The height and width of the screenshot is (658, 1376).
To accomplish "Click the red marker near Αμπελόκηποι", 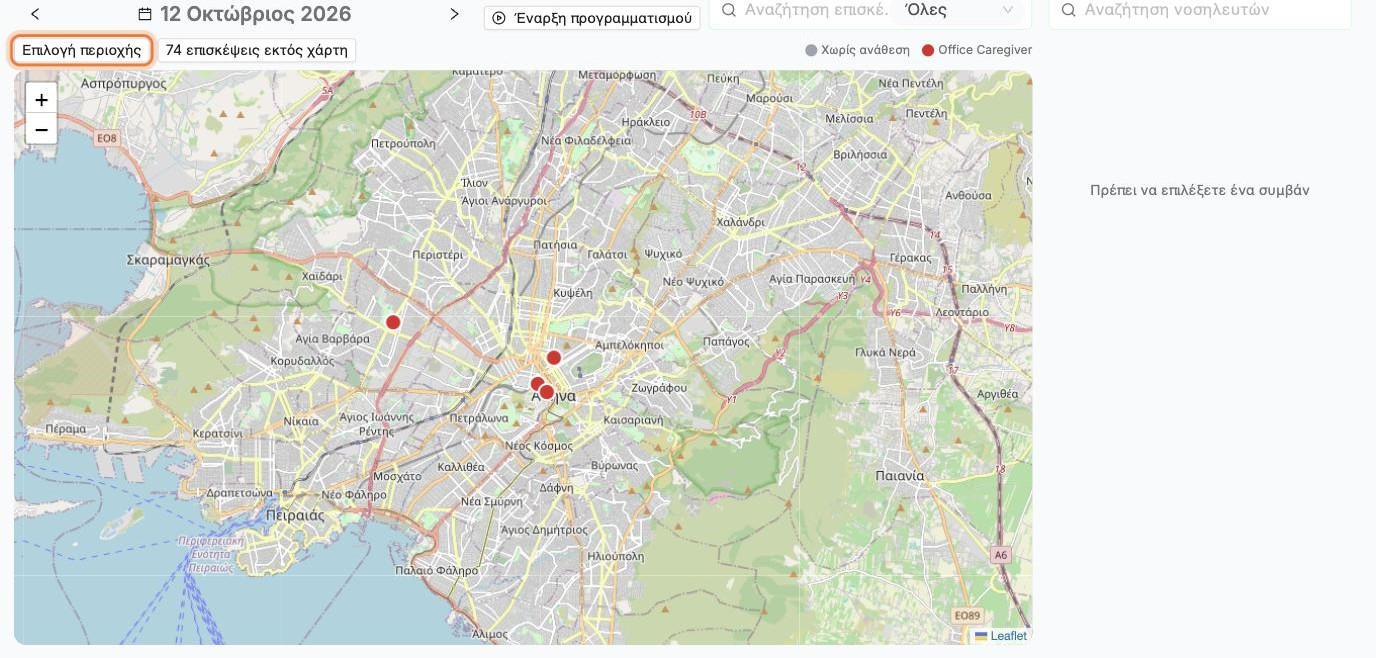I will click(554, 357).
